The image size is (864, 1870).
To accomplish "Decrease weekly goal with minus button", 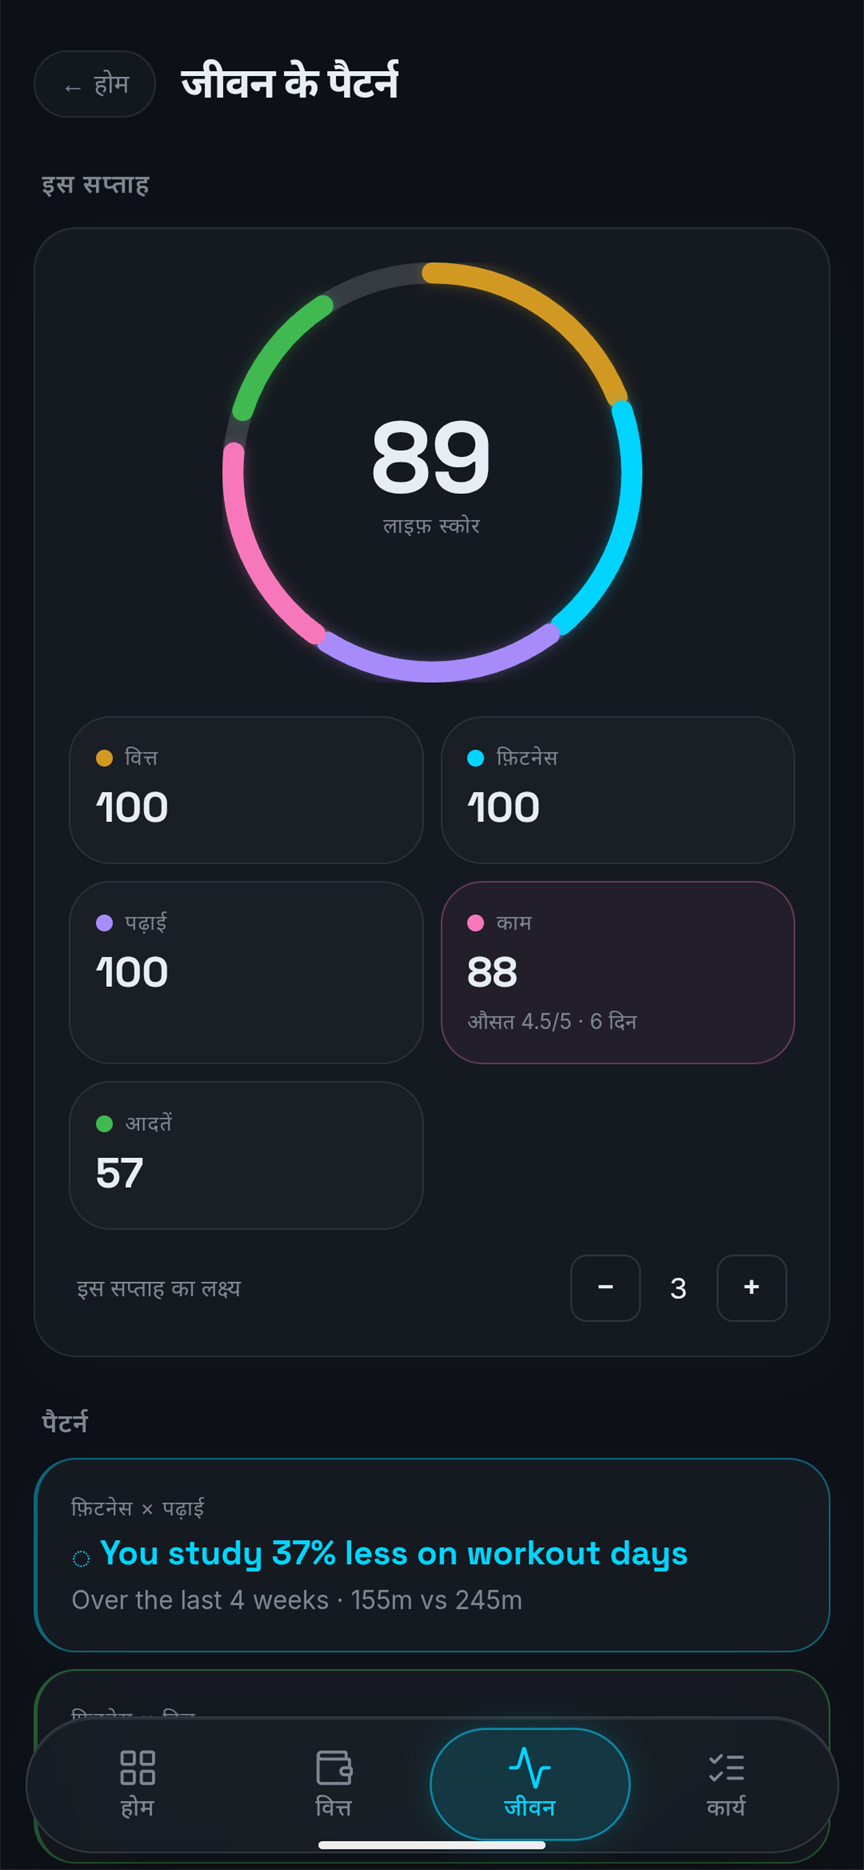I will pos(605,1288).
